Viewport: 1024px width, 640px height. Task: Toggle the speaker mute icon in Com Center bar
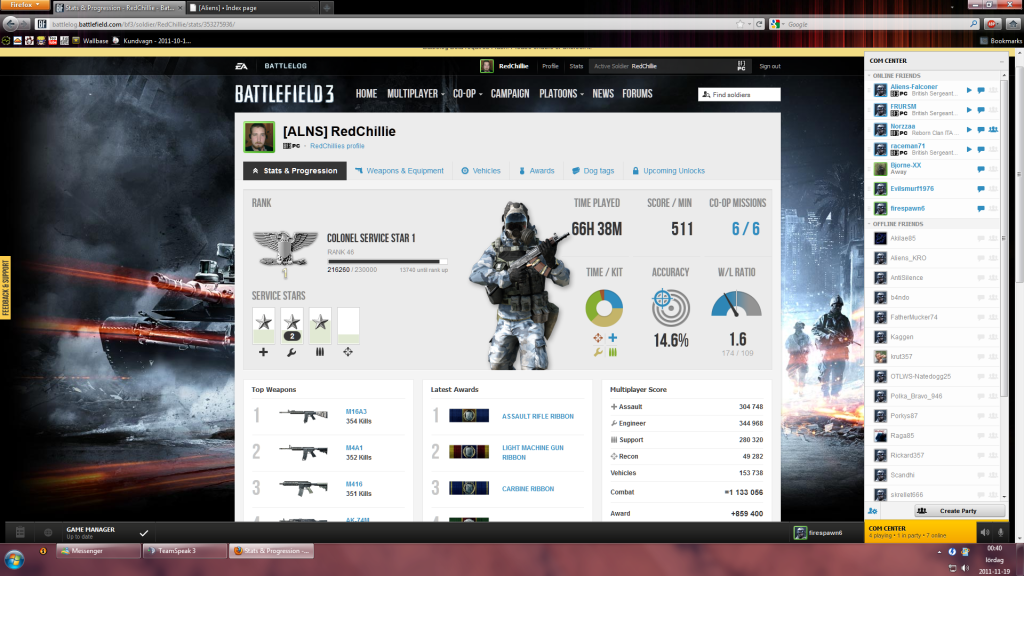(x=985, y=532)
